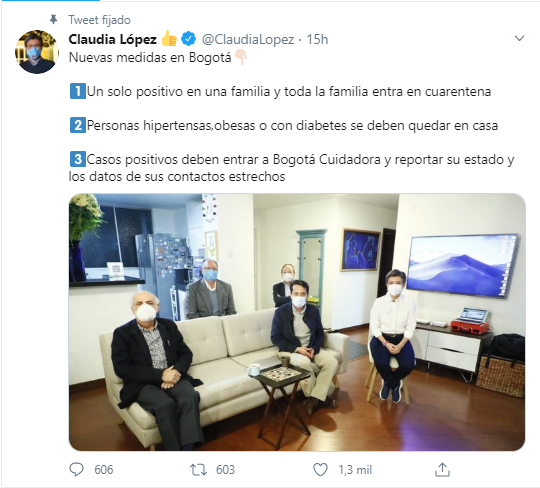The height and width of the screenshot is (488, 540).
Task: Click the retweet arrows icon
Action: (x=198, y=470)
